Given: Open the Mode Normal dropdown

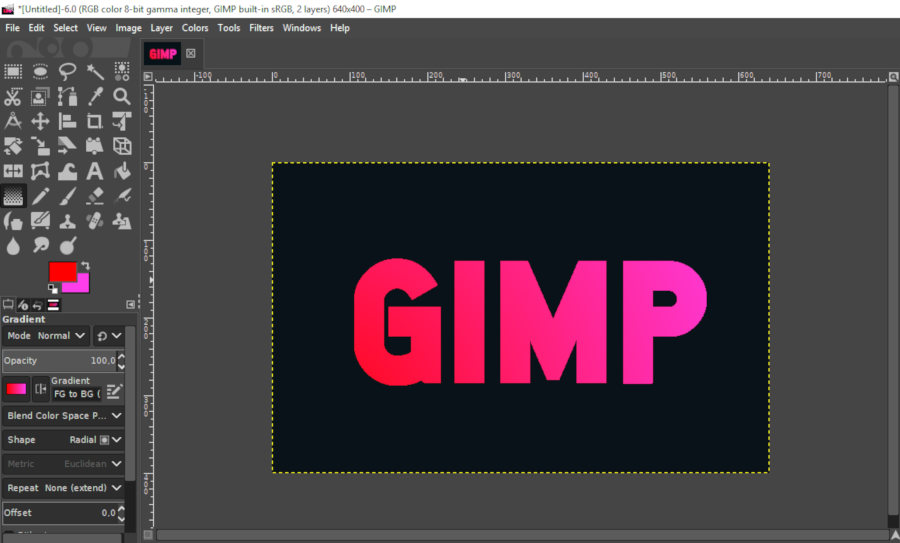Looking at the screenshot, I should pyautogui.click(x=46, y=336).
